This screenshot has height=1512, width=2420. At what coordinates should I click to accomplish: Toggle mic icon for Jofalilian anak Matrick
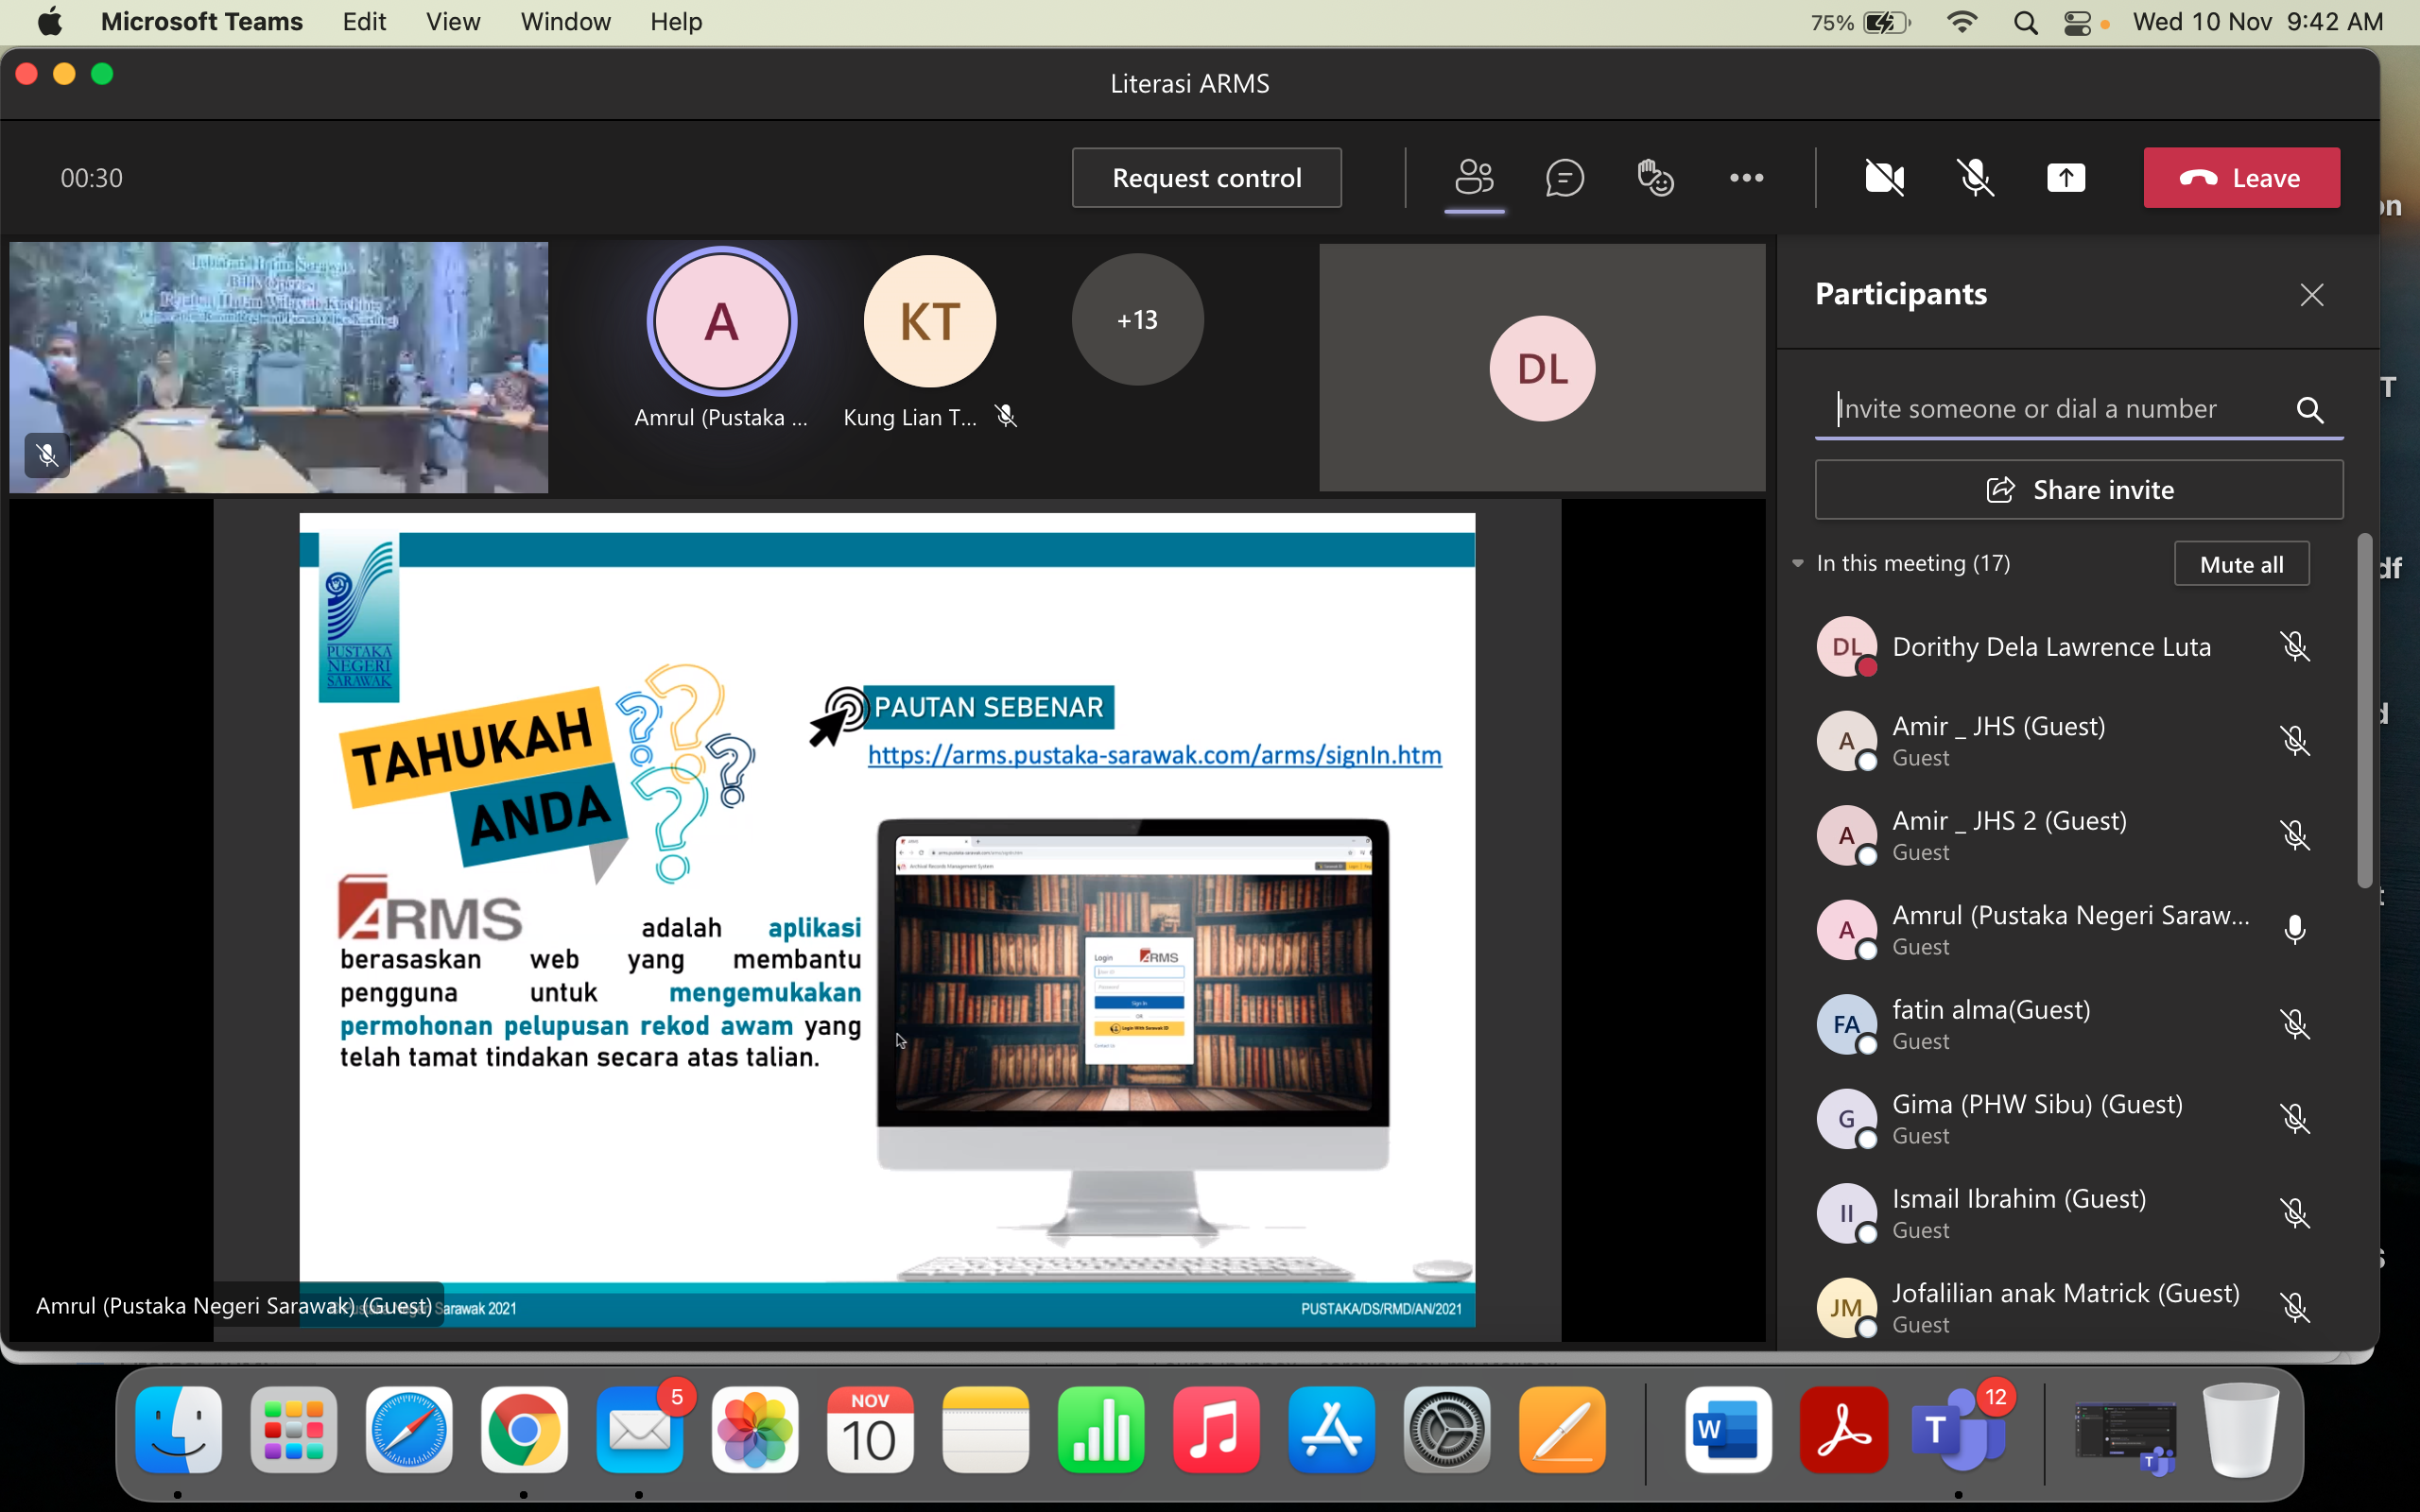click(x=2295, y=1308)
